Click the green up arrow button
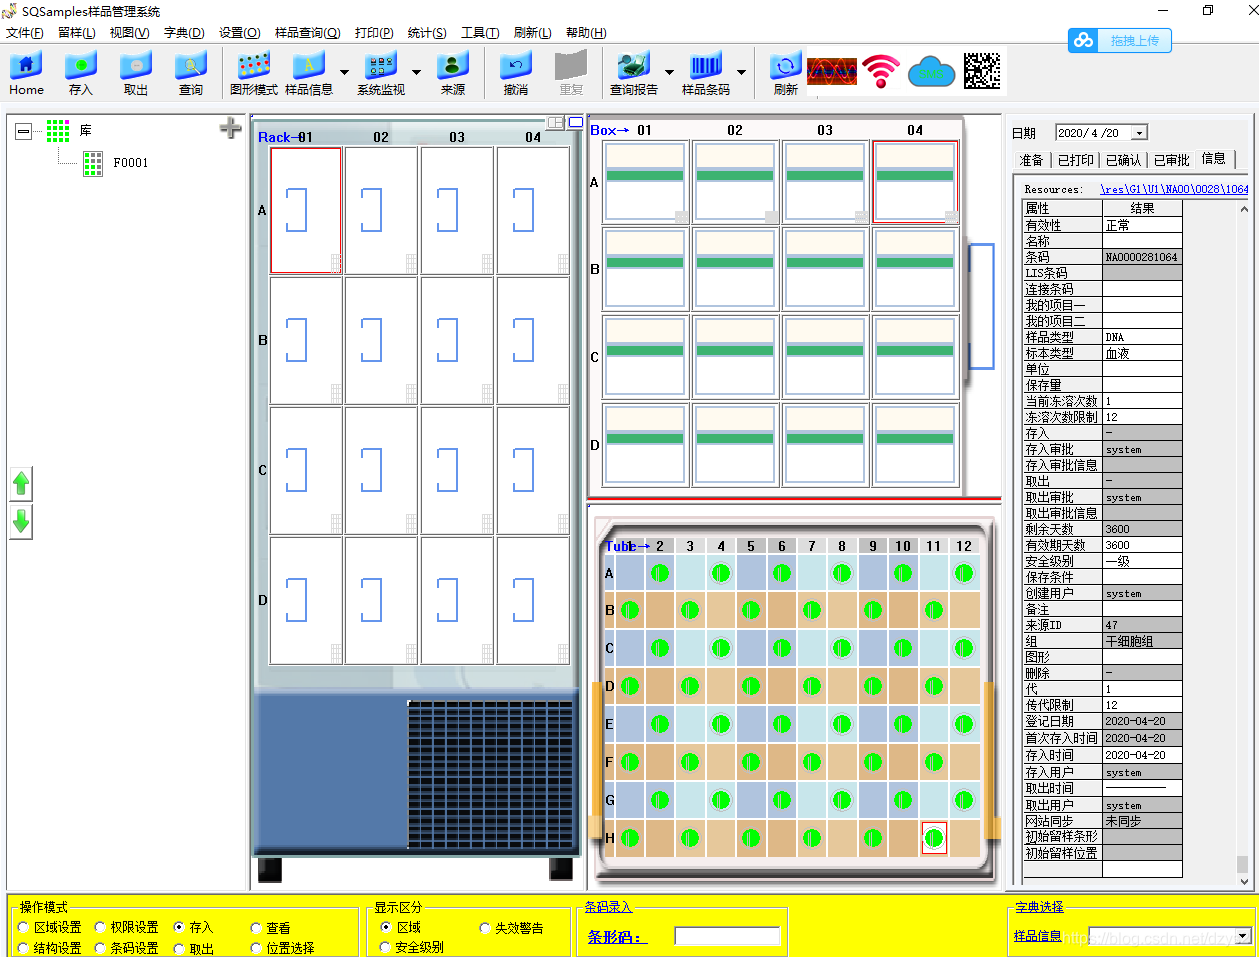 coord(21,484)
